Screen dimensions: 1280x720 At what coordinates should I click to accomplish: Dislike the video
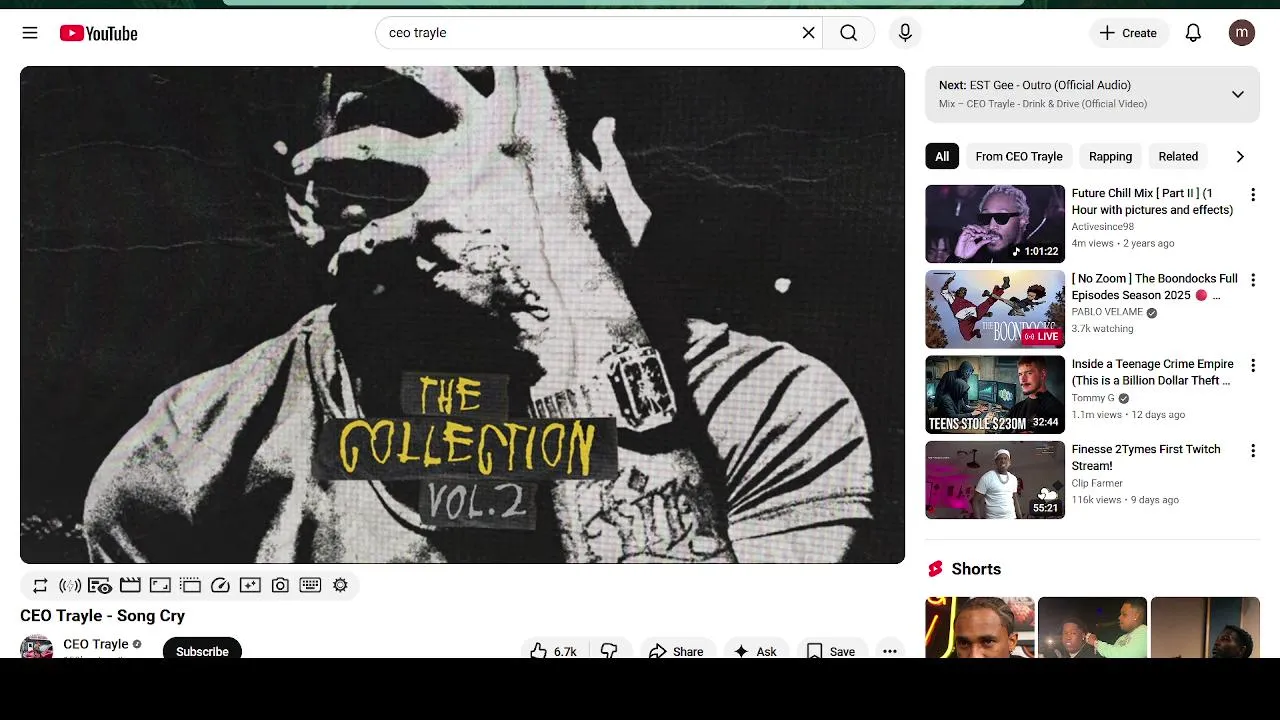tap(609, 650)
